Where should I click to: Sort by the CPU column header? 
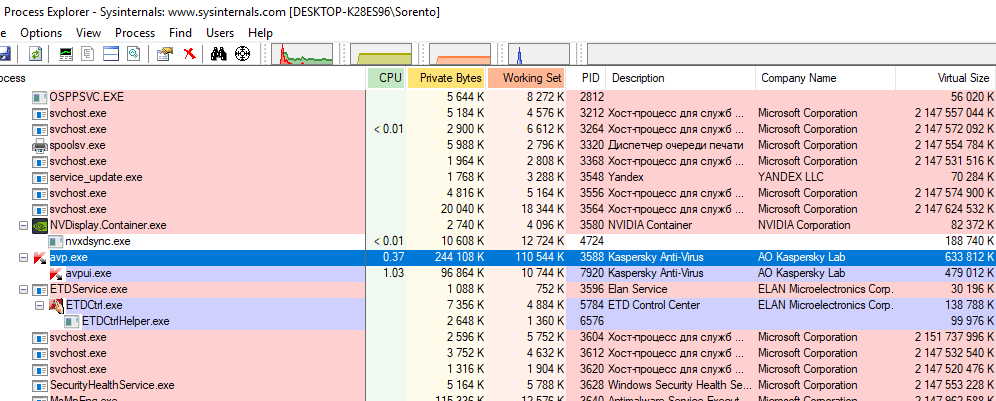(386, 78)
